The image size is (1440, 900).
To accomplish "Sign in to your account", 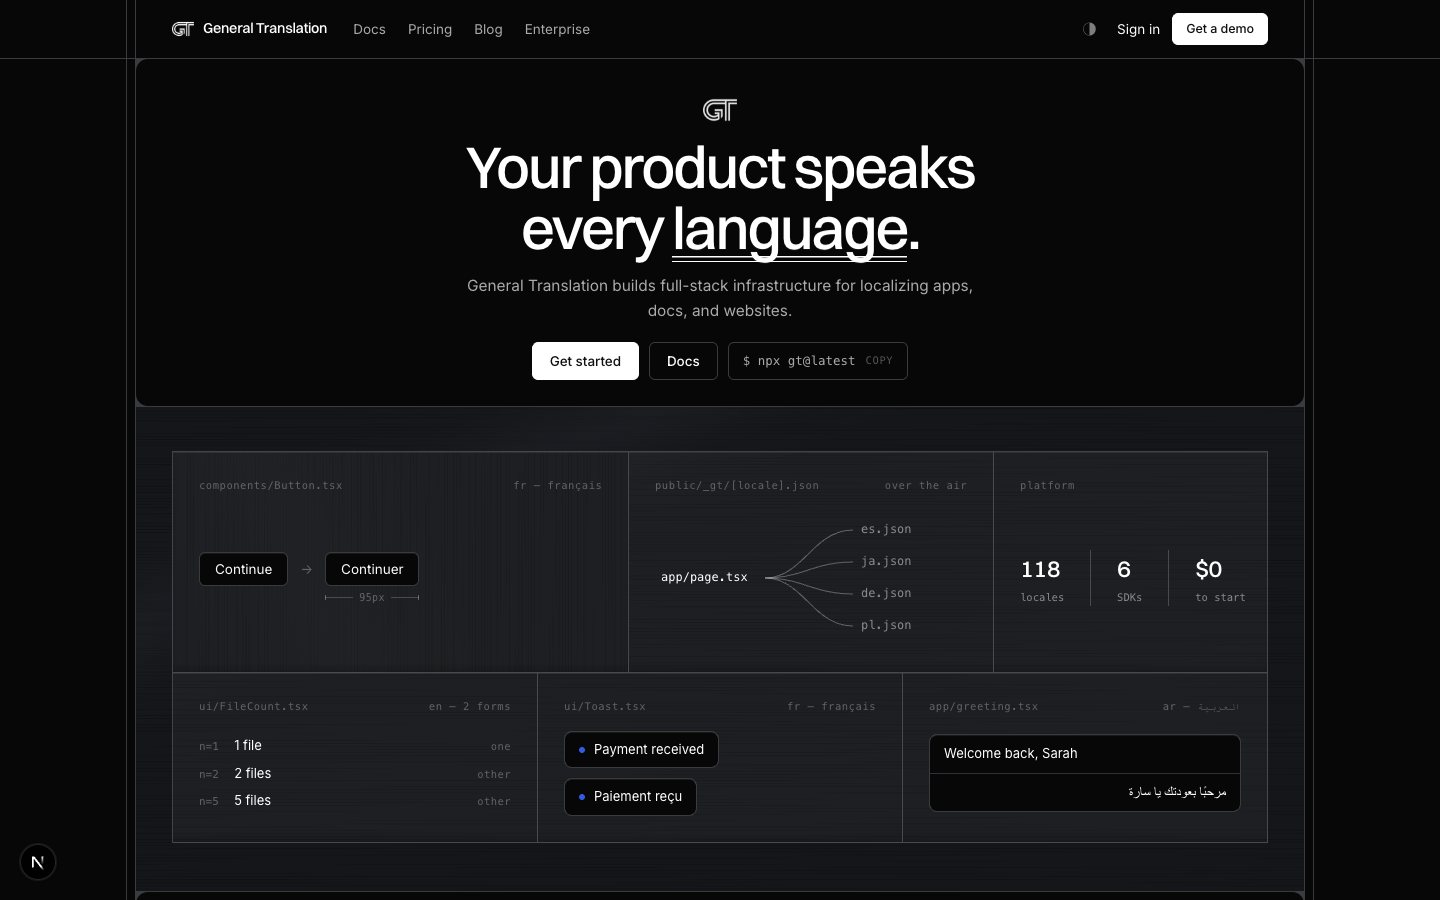I will pos(1138,29).
